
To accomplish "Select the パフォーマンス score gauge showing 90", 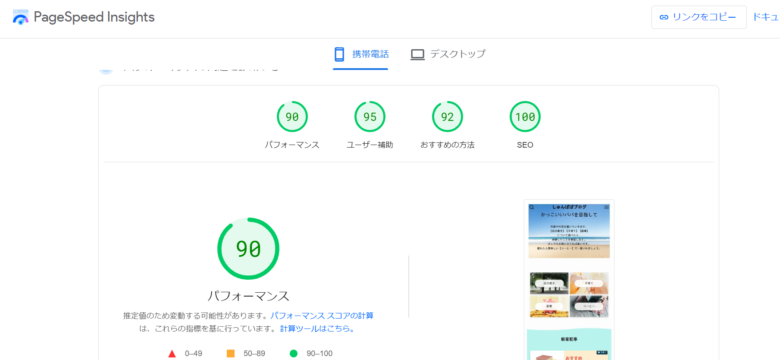I will pos(292,117).
